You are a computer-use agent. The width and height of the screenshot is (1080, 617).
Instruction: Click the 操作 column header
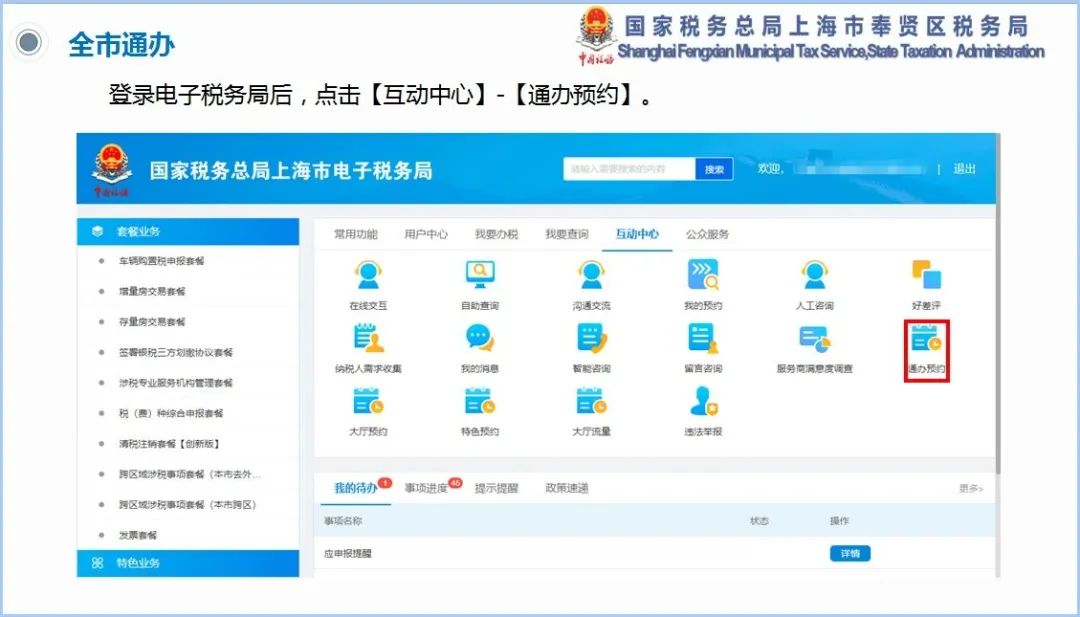(x=840, y=521)
